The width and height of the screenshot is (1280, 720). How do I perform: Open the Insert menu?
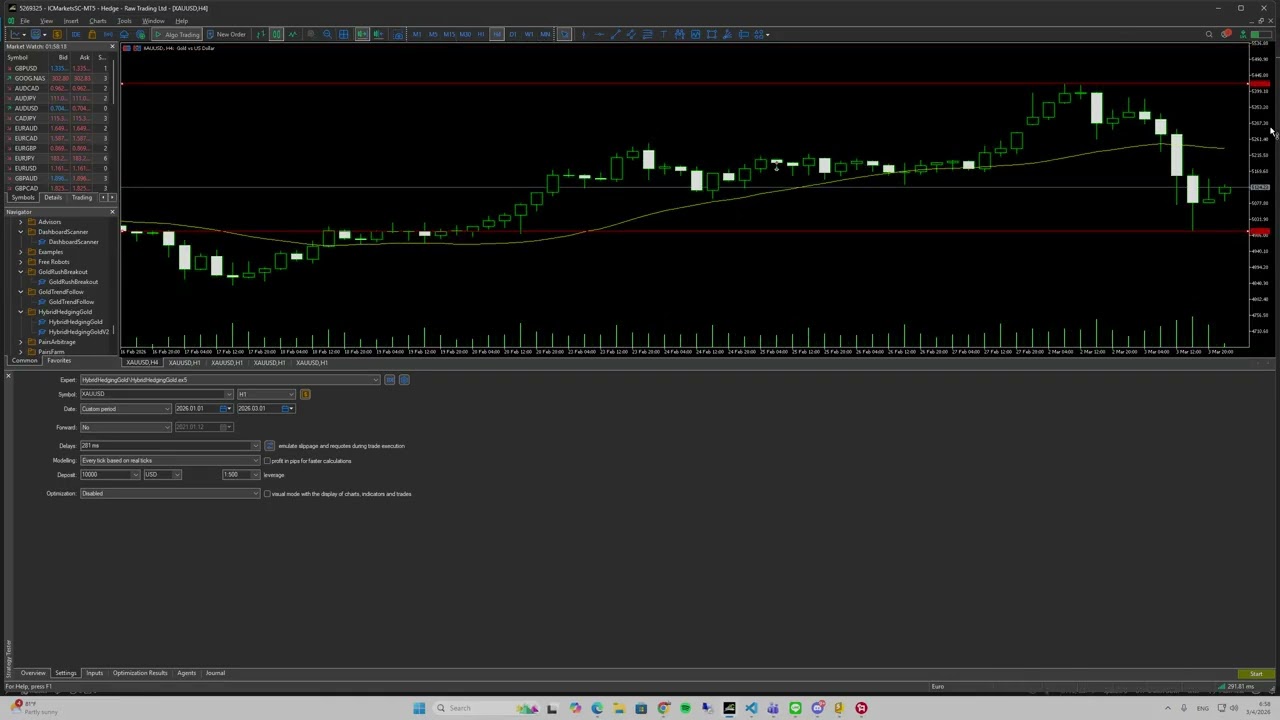tap(71, 21)
